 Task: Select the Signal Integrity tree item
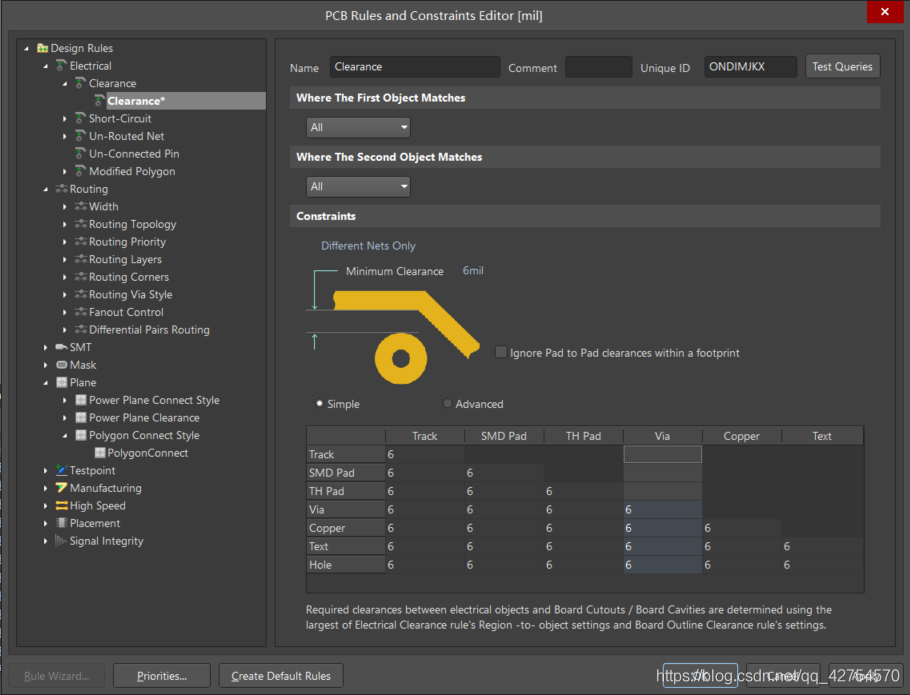[106, 541]
